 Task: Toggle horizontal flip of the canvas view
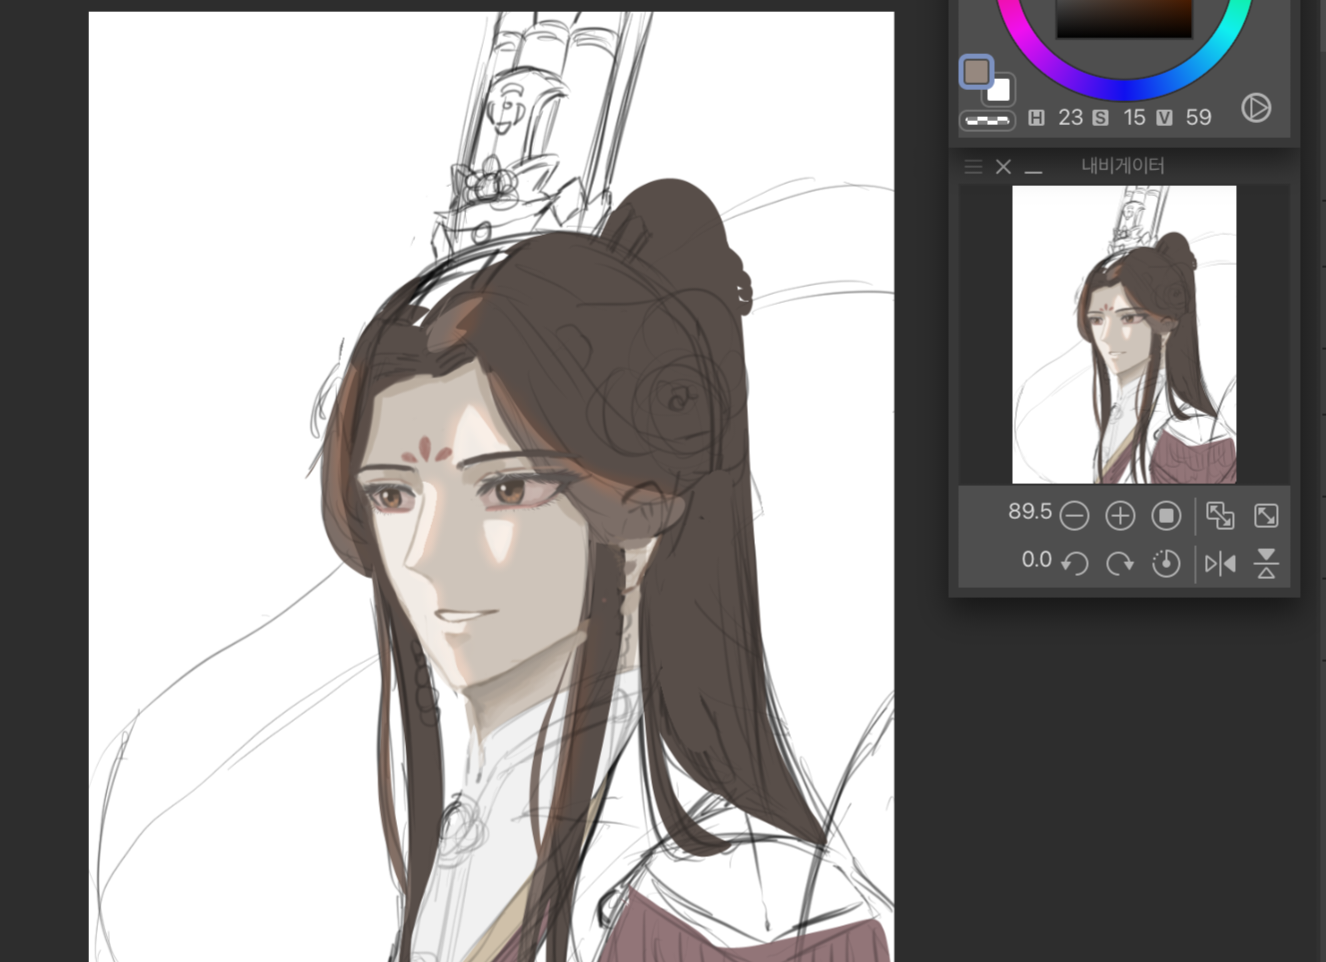[x=1220, y=564]
